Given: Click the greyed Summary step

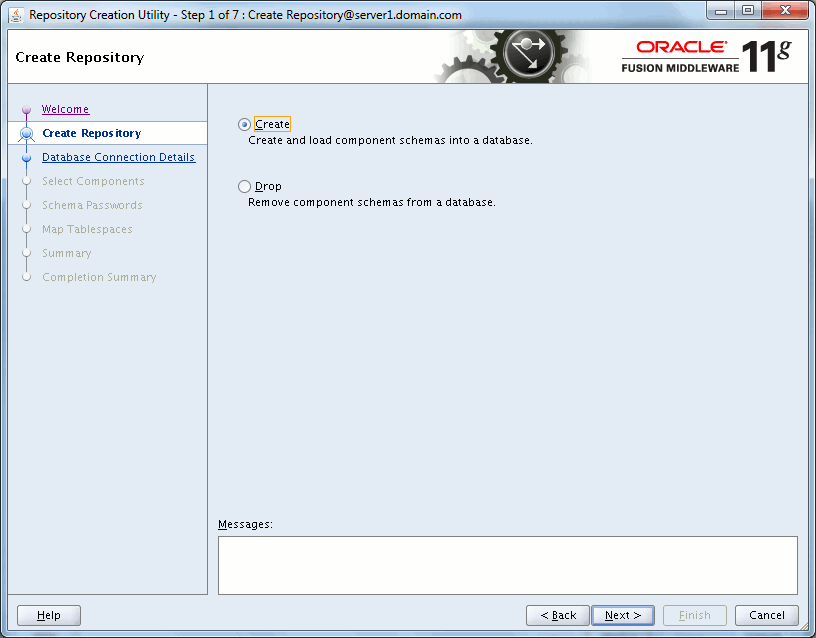Looking at the screenshot, I should 67,253.
